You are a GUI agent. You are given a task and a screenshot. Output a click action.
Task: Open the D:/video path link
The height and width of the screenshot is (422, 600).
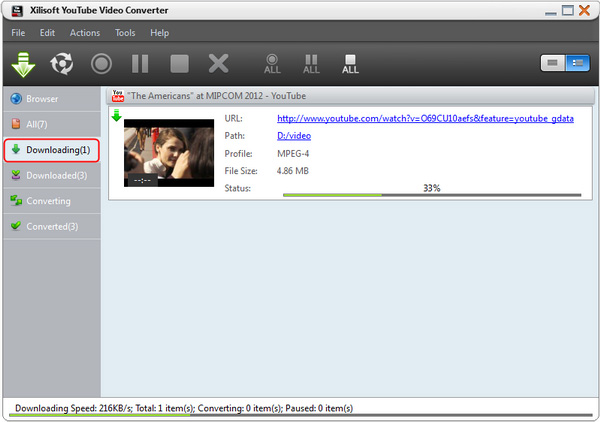point(296,136)
